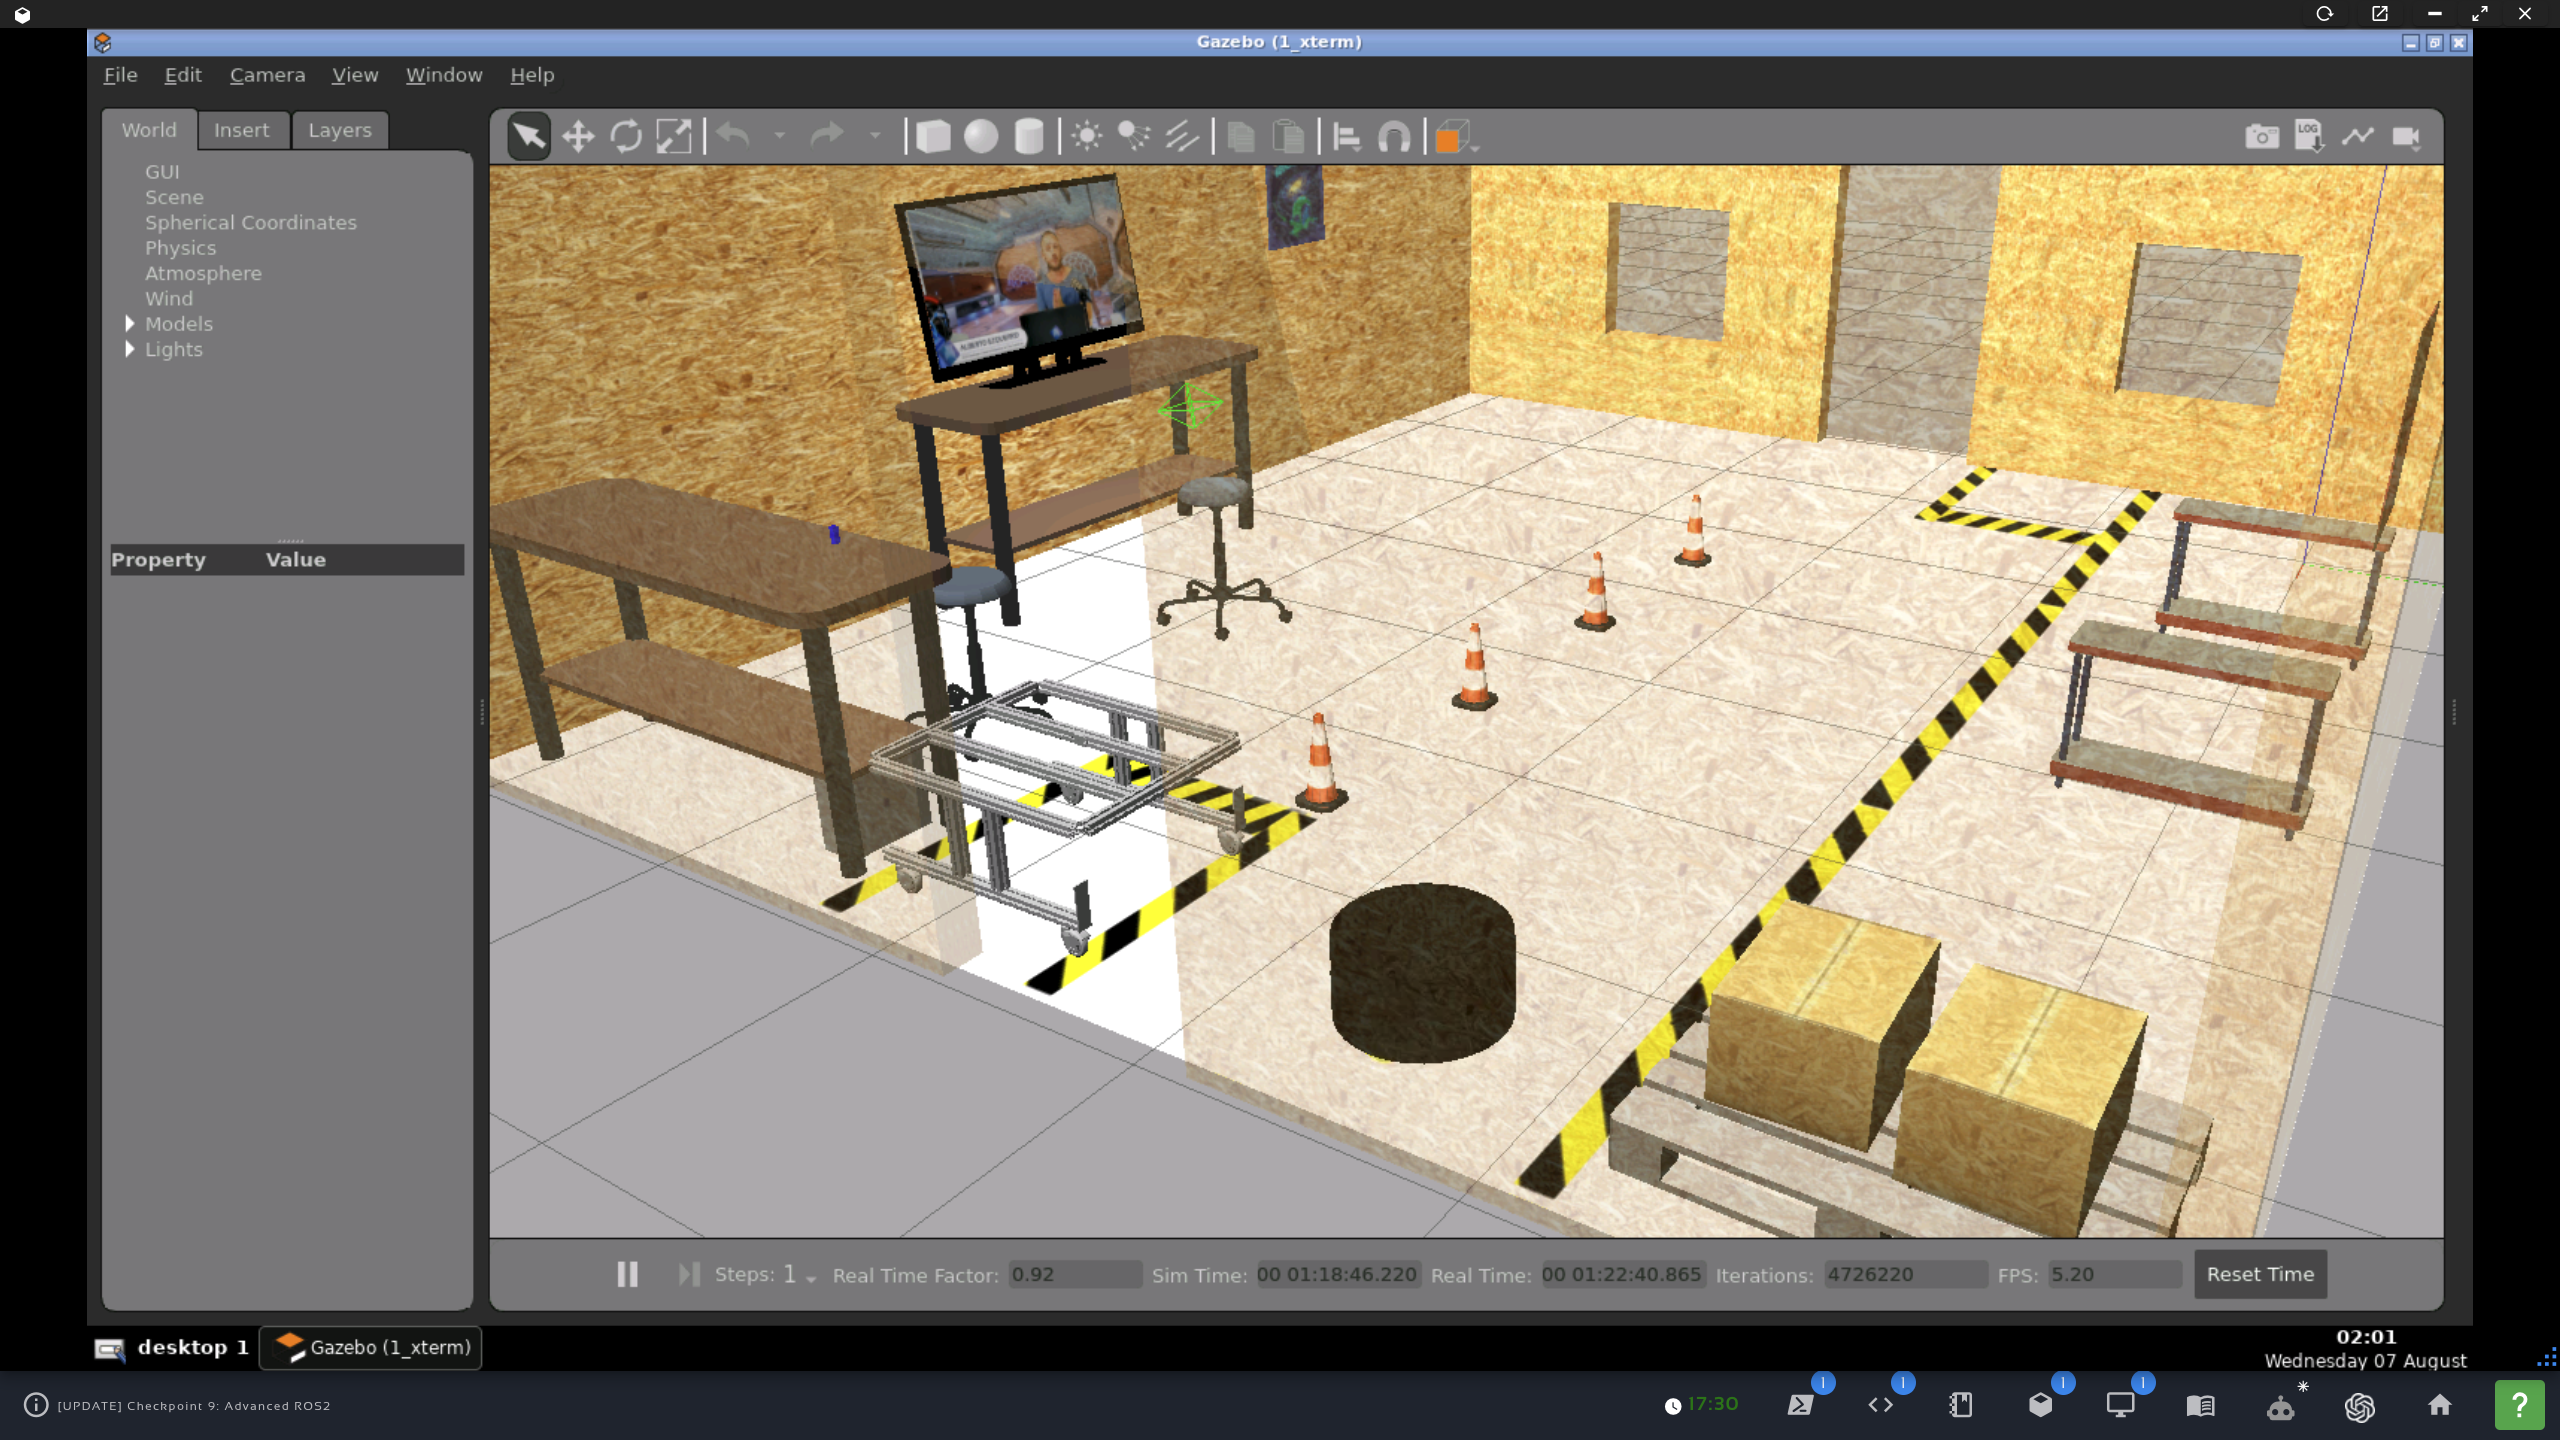Switch to the Layers tab
This screenshot has width=2560, height=1440.
341,128
